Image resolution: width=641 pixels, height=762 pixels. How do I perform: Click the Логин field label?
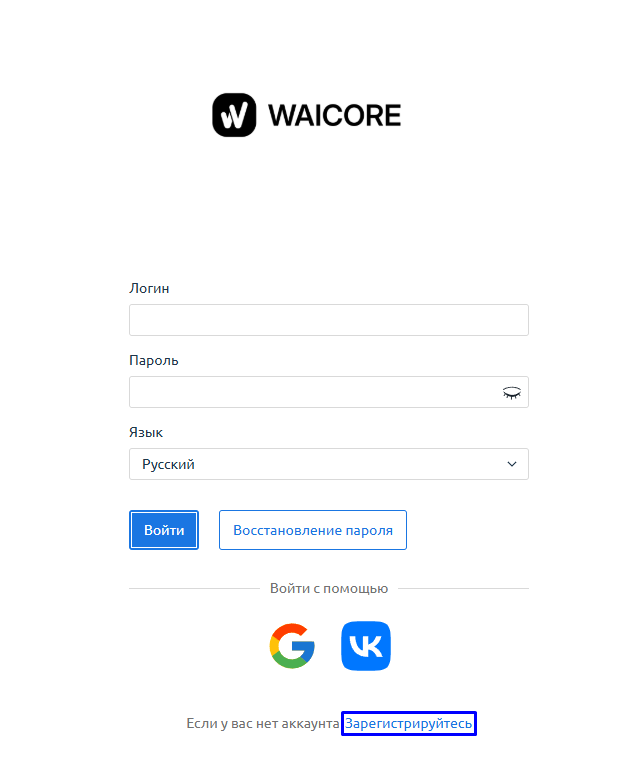pos(149,288)
